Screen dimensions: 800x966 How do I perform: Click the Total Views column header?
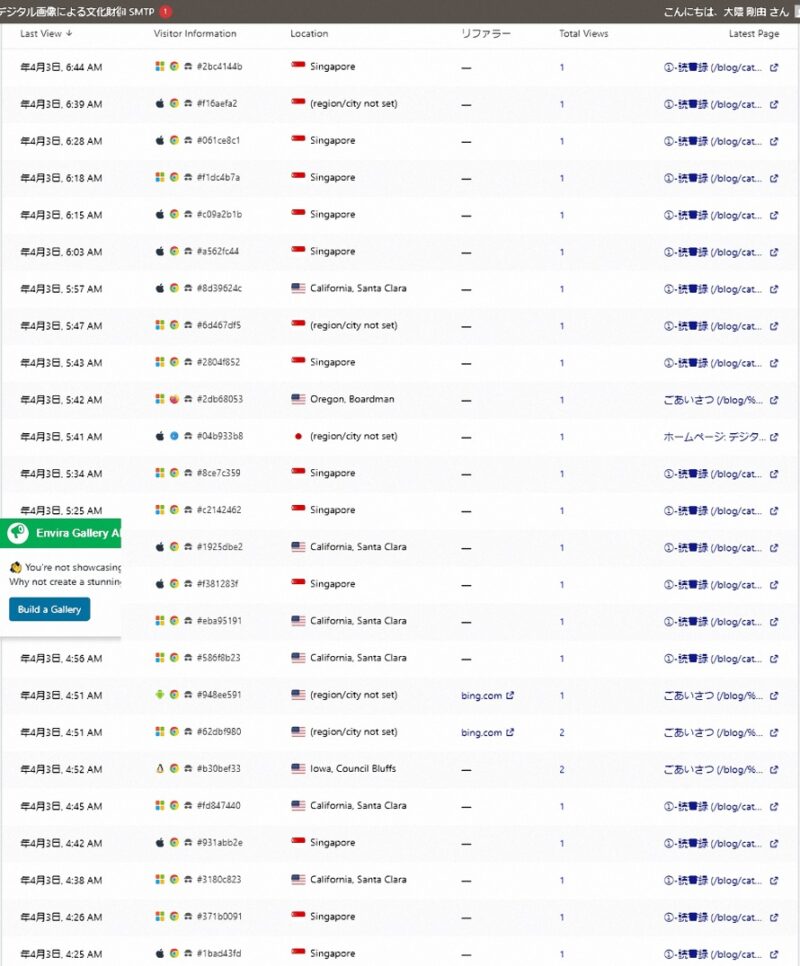click(583, 34)
